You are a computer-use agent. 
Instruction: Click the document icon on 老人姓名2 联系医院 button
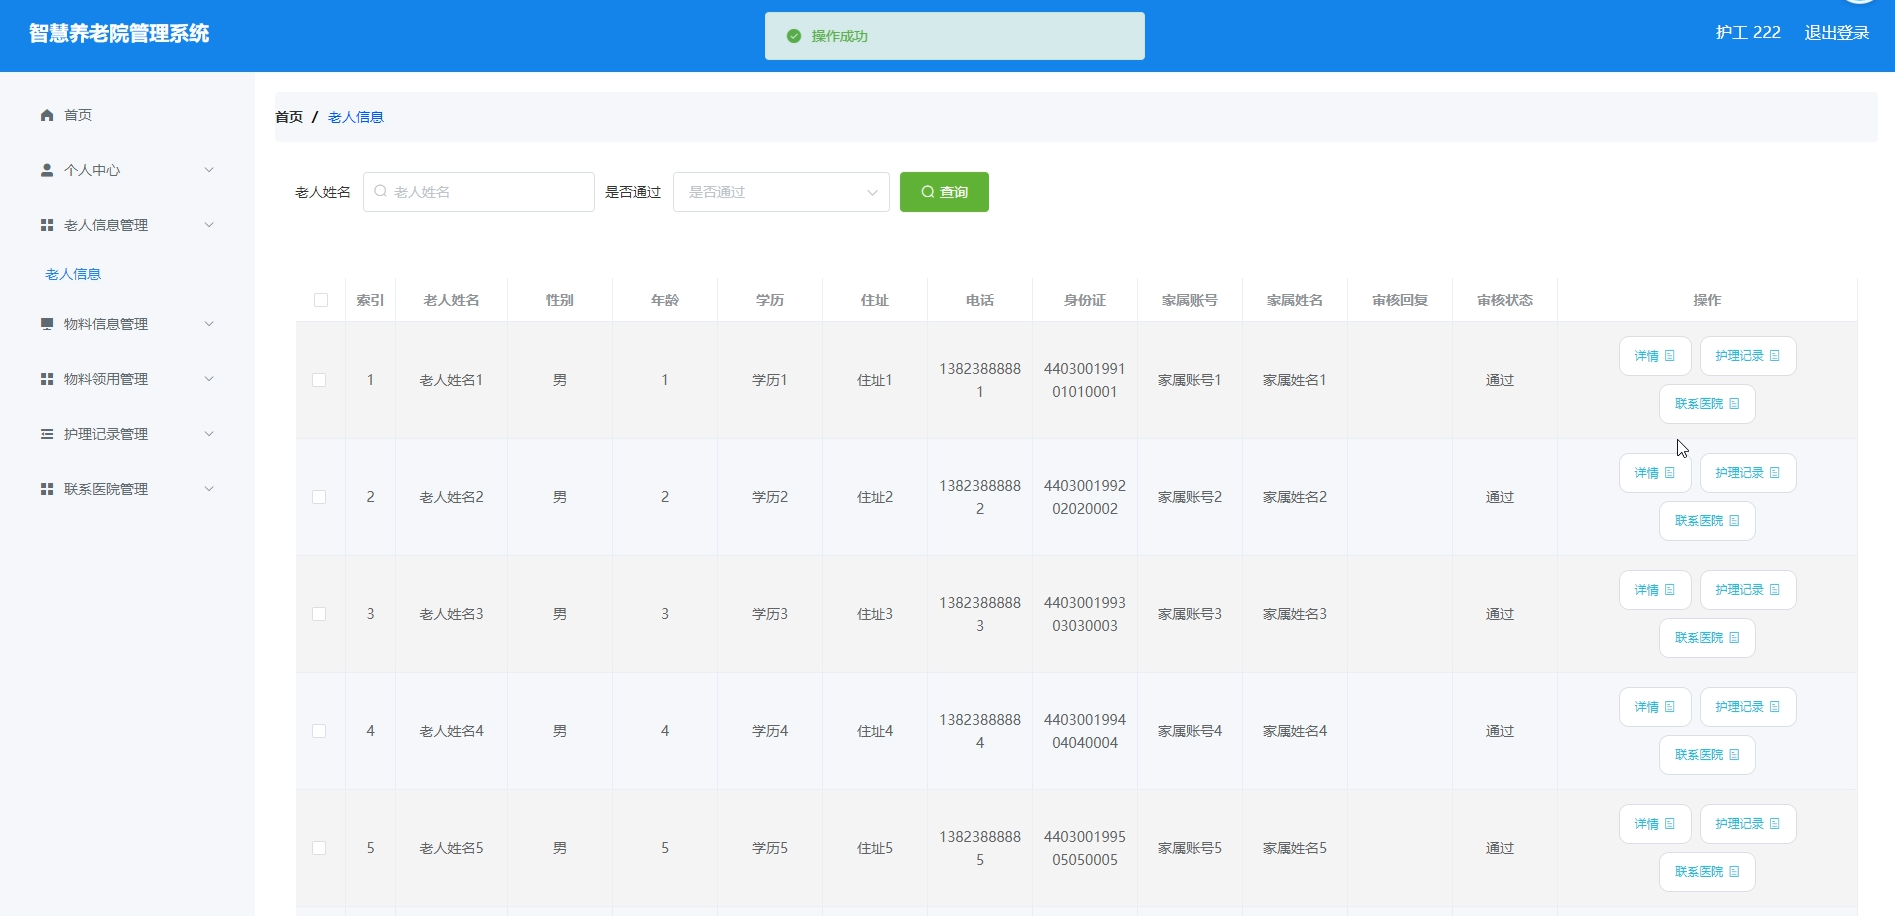(x=1735, y=521)
